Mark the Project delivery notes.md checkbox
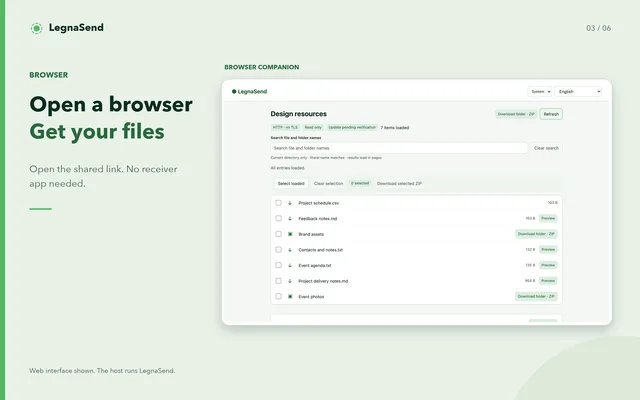 [x=278, y=281]
